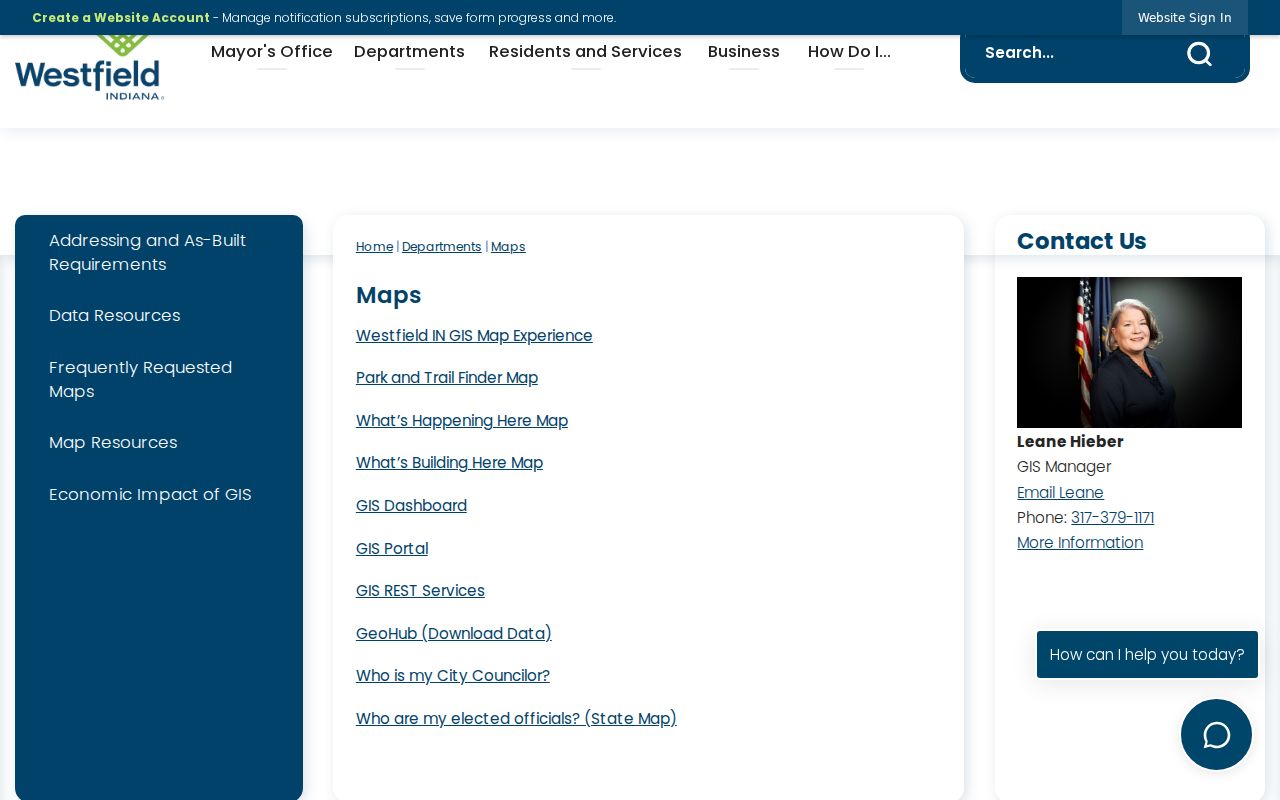The width and height of the screenshot is (1280, 800).
Task: Click Website Sign In button
Action: point(1185,18)
